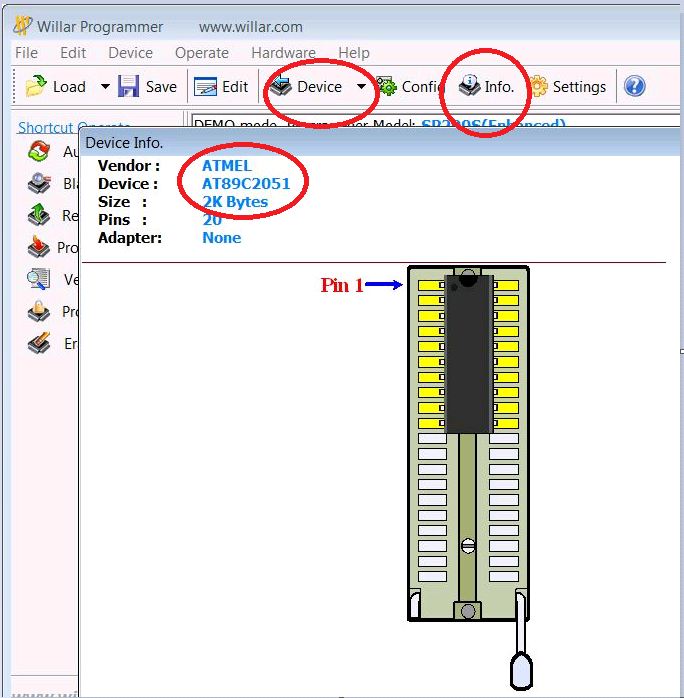The height and width of the screenshot is (698, 684).
Task: Click the ATMEL vendor value
Action: coord(227,166)
